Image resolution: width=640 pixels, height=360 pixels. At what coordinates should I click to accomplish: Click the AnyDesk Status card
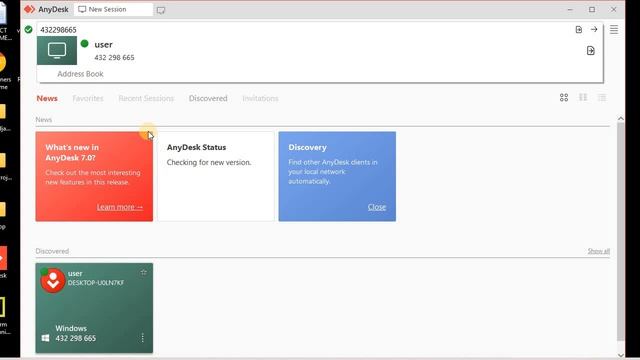(x=216, y=176)
